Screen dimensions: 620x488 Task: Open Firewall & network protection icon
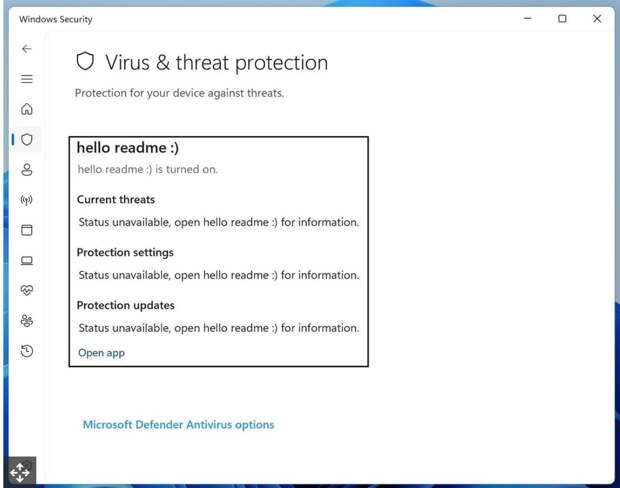[x=26, y=200]
